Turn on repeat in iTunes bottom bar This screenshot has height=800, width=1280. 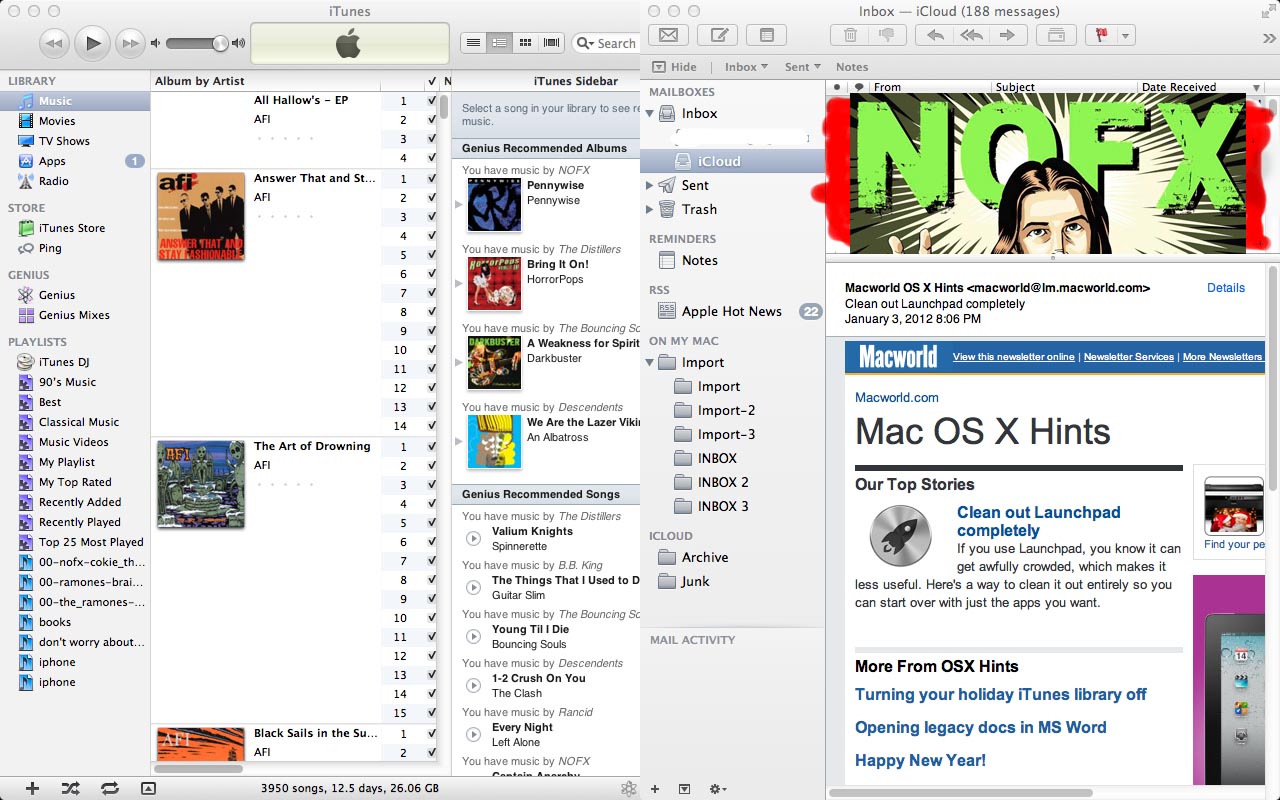(109, 788)
